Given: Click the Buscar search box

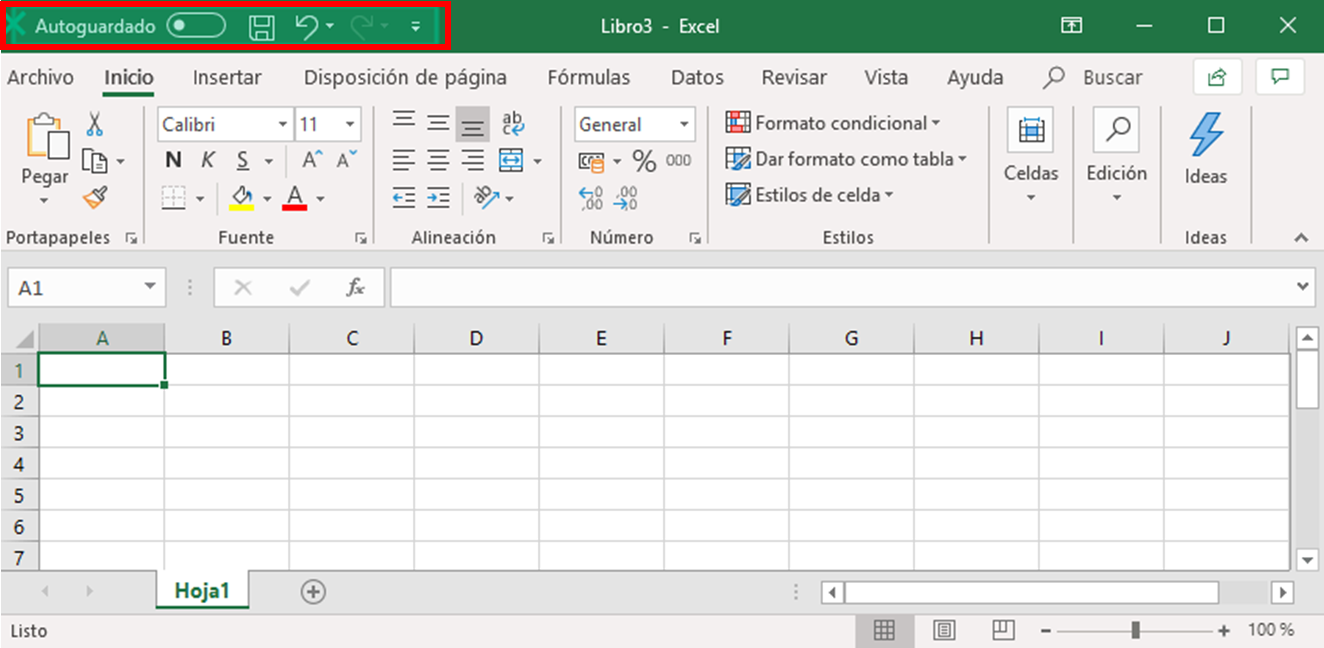Looking at the screenshot, I should pyautogui.click(x=1093, y=77).
